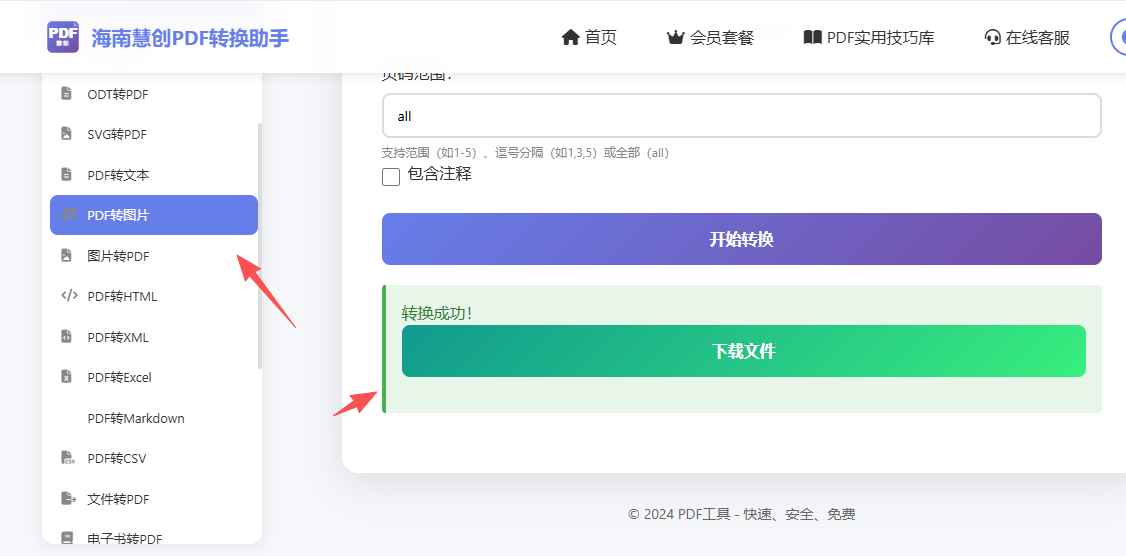This screenshot has width=1126, height=556.
Task: Click the image file icon next to SVG转PDF
Action: [67, 134]
